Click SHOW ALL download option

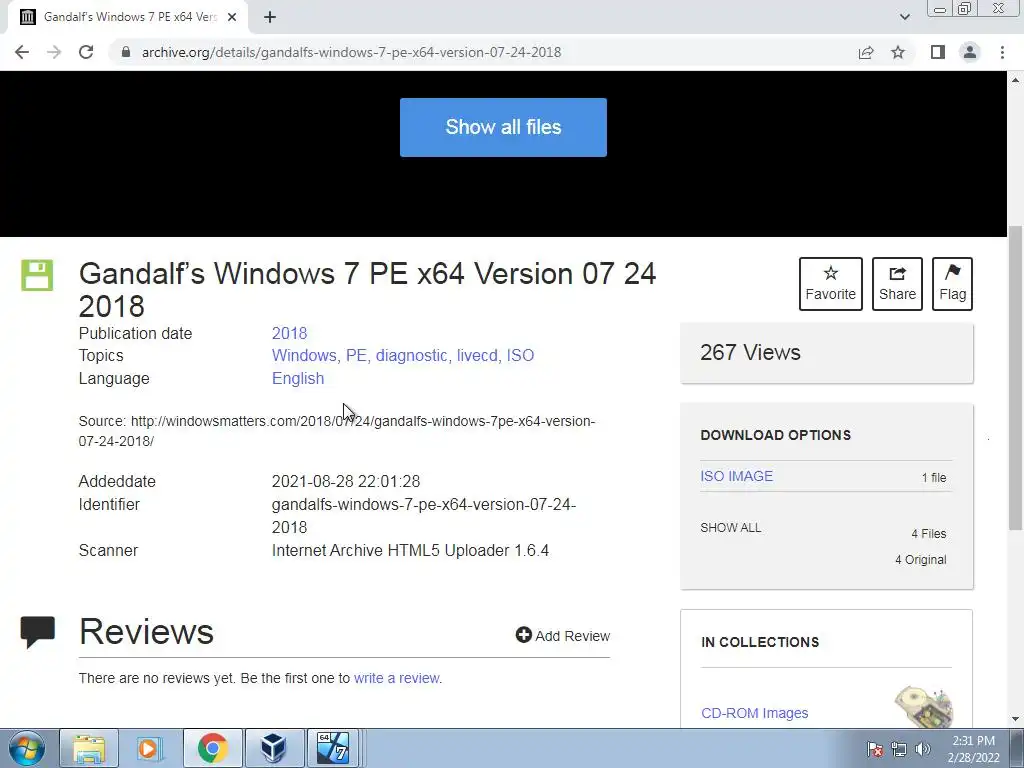pyautogui.click(x=731, y=528)
